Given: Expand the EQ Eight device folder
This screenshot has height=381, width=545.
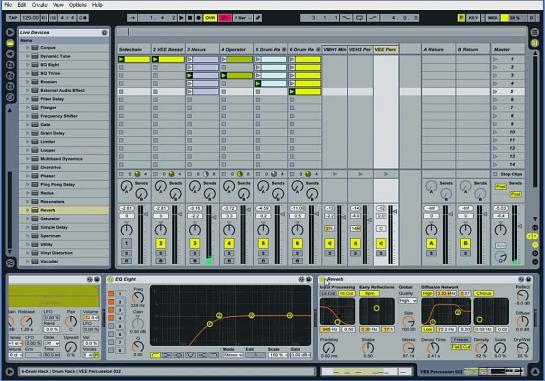Looking at the screenshot, I should pos(27,65).
